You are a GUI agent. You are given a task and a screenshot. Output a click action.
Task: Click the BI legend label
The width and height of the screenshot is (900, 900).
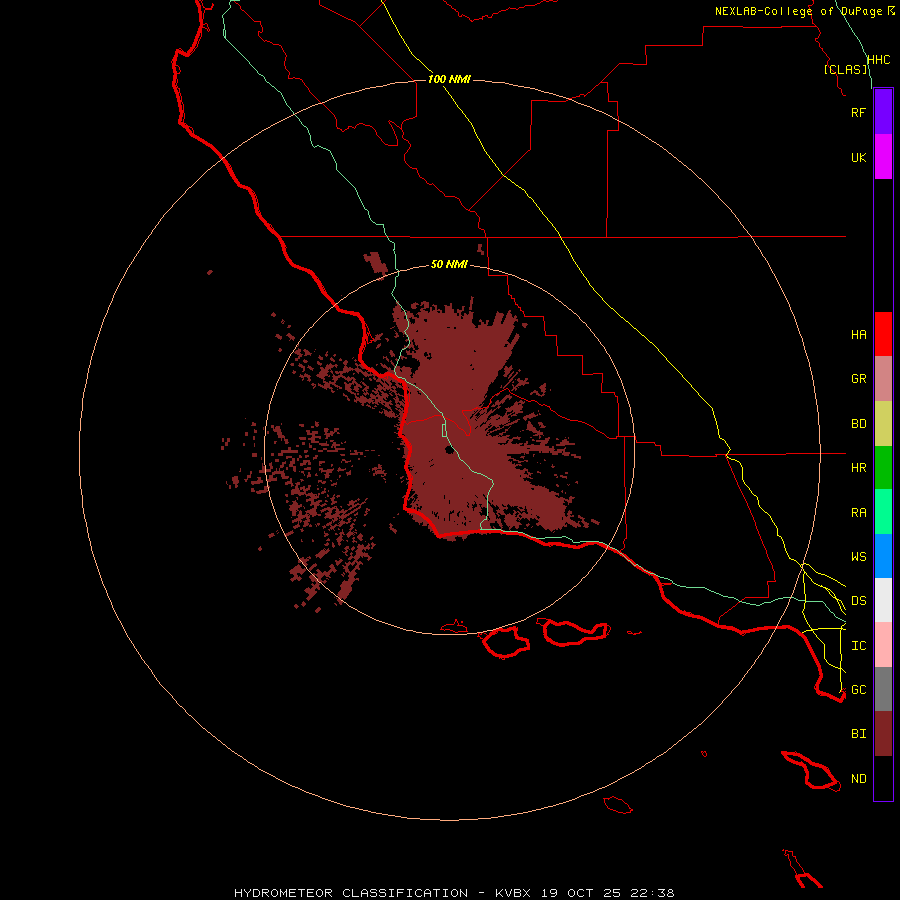858,734
